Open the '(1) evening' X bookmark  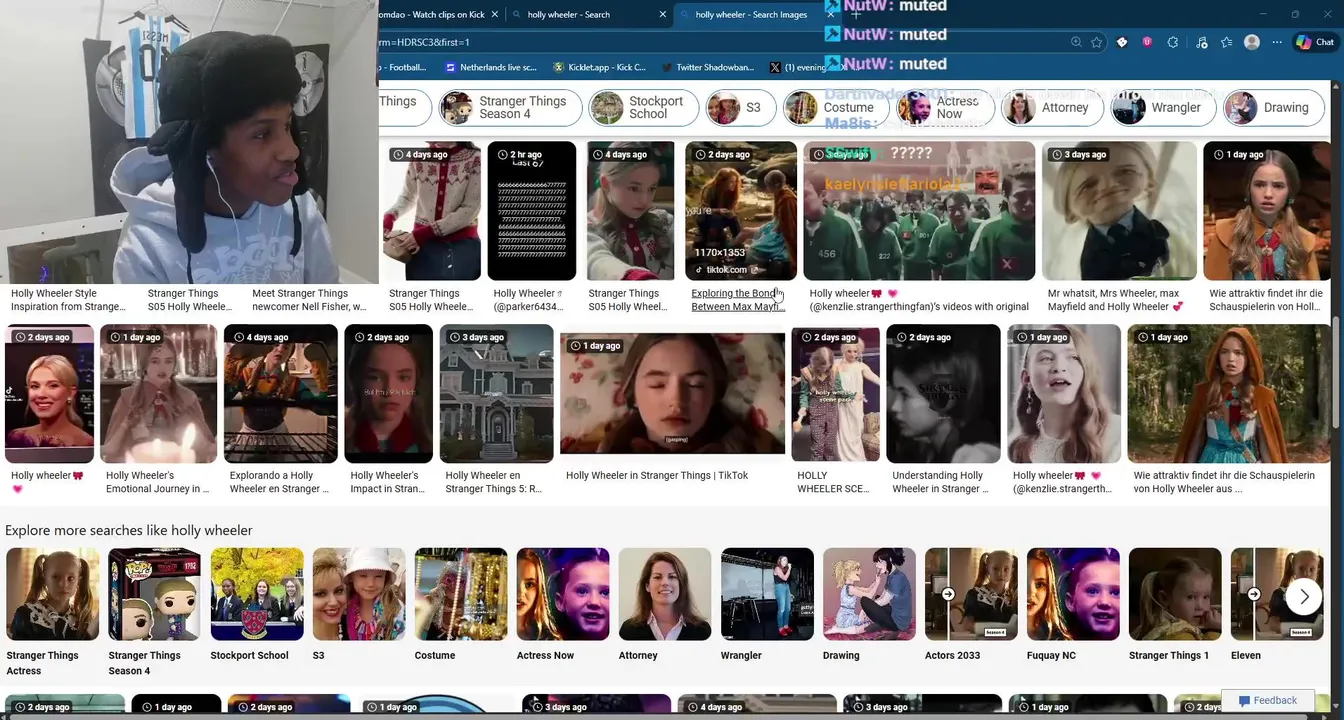click(798, 67)
